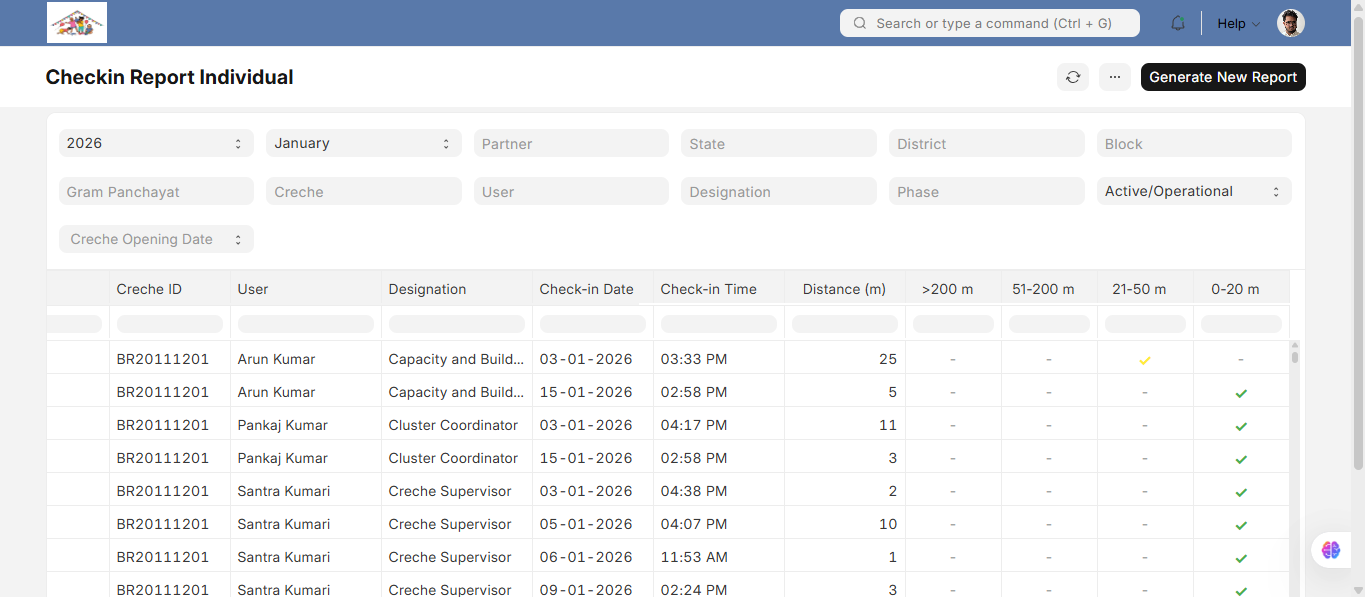1365x597 pixels.
Task: Click the pink brain assistant icon
Action: 1330,550
